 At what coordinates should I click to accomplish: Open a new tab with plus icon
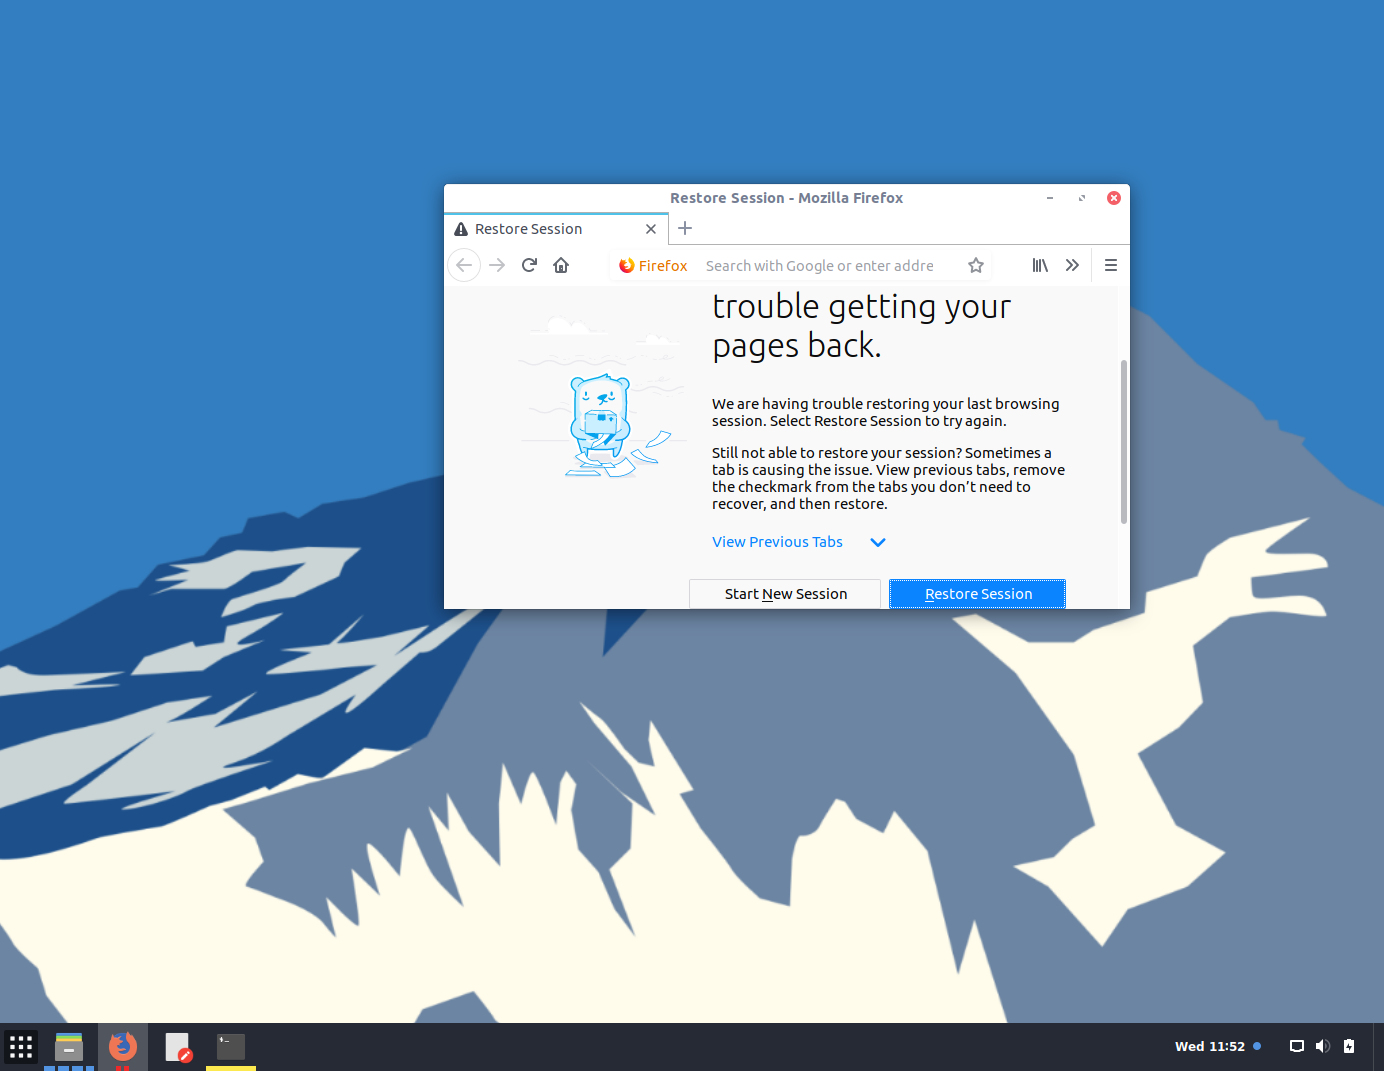tap(685, 228)
